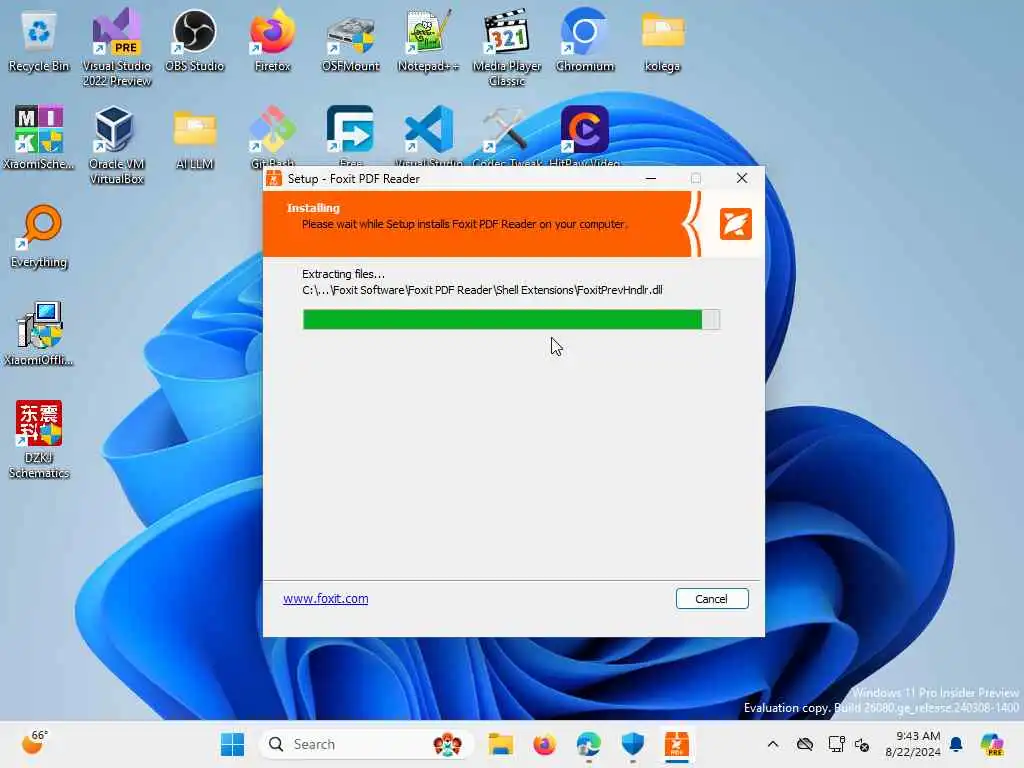This screenshot has width=1024, height=768.
Task: Open Windows Security shield in taskbar
Action: [632, 744]
